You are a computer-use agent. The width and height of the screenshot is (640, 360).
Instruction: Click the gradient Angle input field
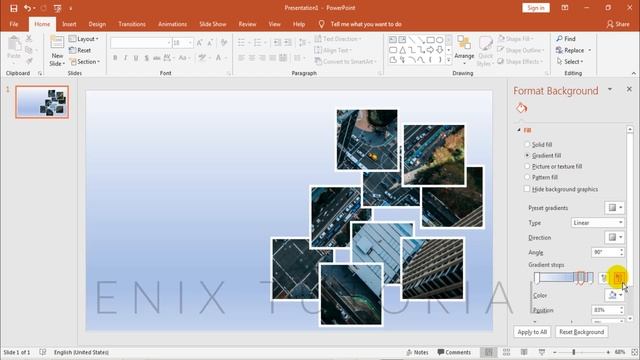[605, 252]
